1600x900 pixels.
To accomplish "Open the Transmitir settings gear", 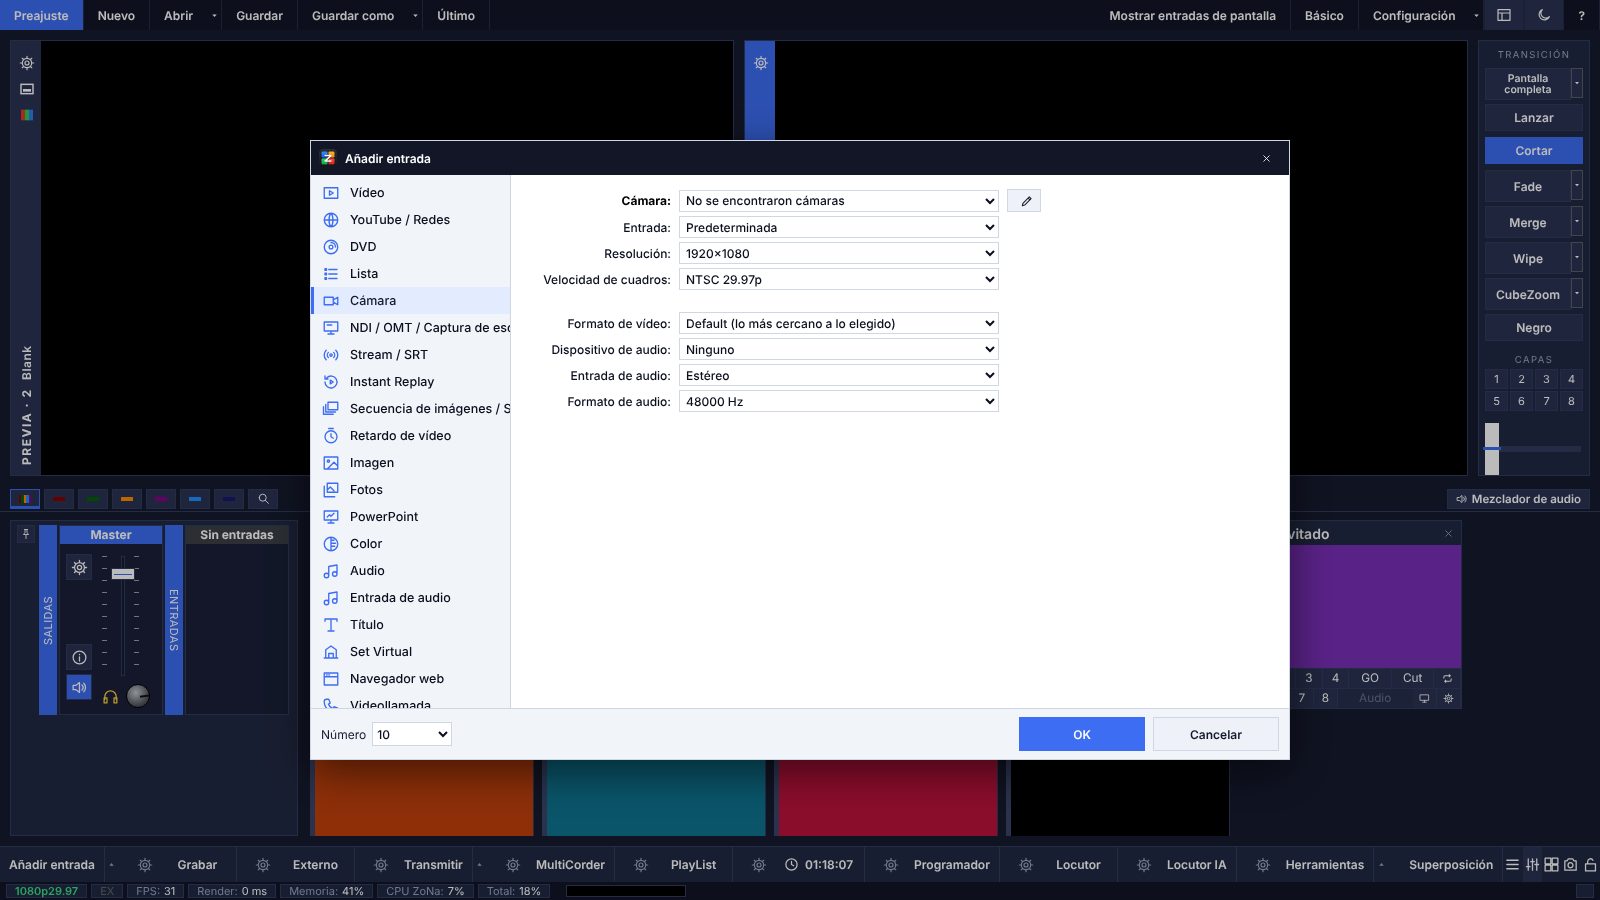I will tap(381, 865).
